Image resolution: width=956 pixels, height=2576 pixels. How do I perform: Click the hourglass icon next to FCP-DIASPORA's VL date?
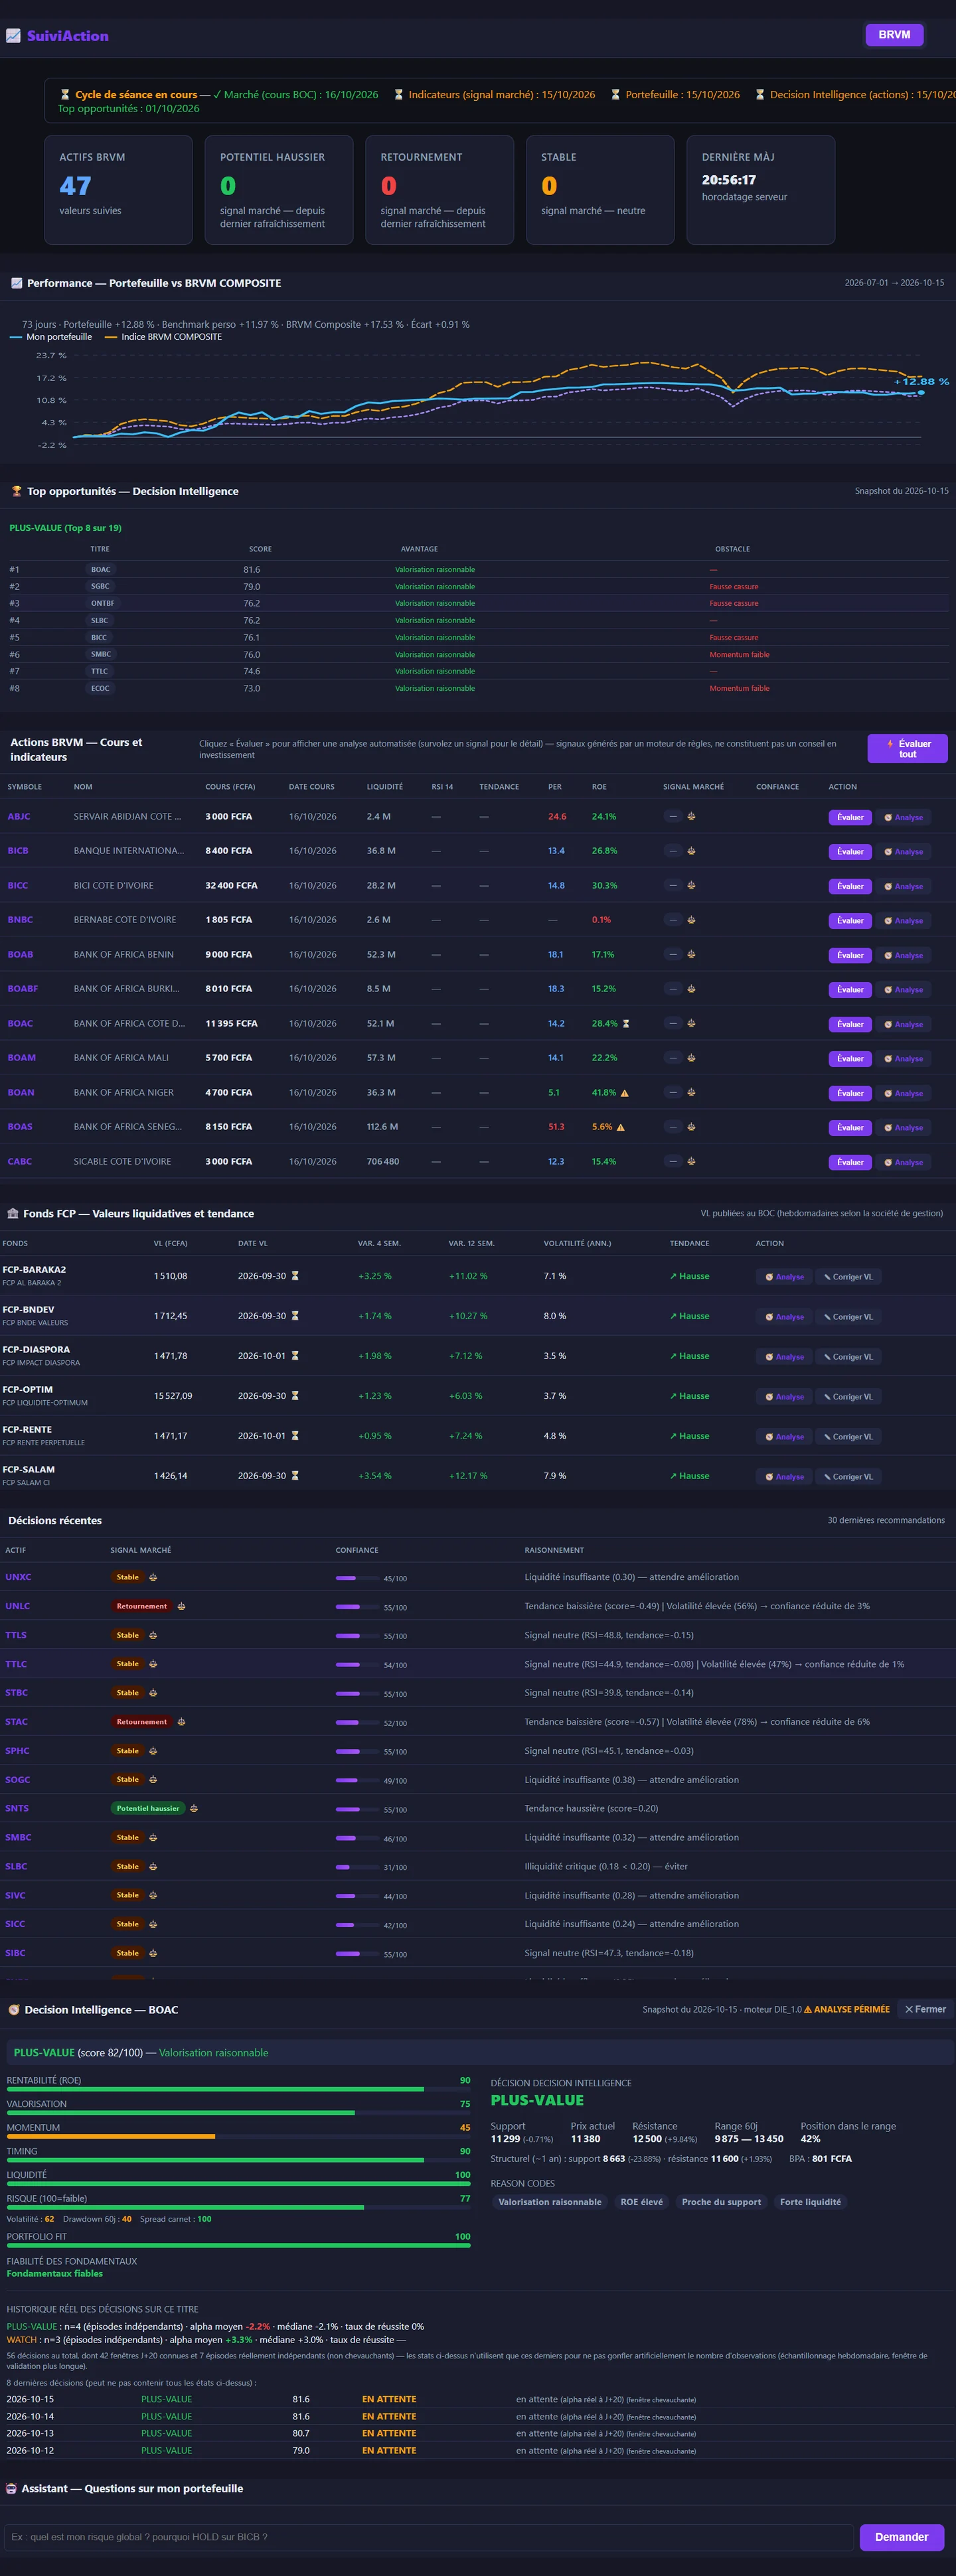pyautogui.click(x=295, y=1356)
